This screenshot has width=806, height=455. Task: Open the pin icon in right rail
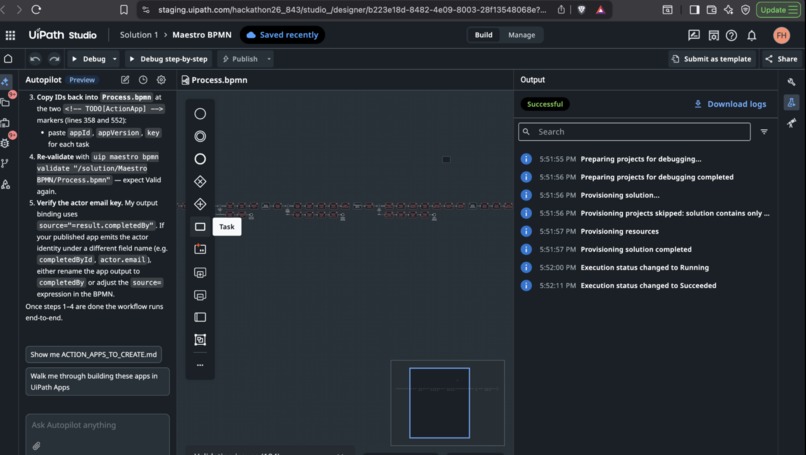[x=792, y=122]
